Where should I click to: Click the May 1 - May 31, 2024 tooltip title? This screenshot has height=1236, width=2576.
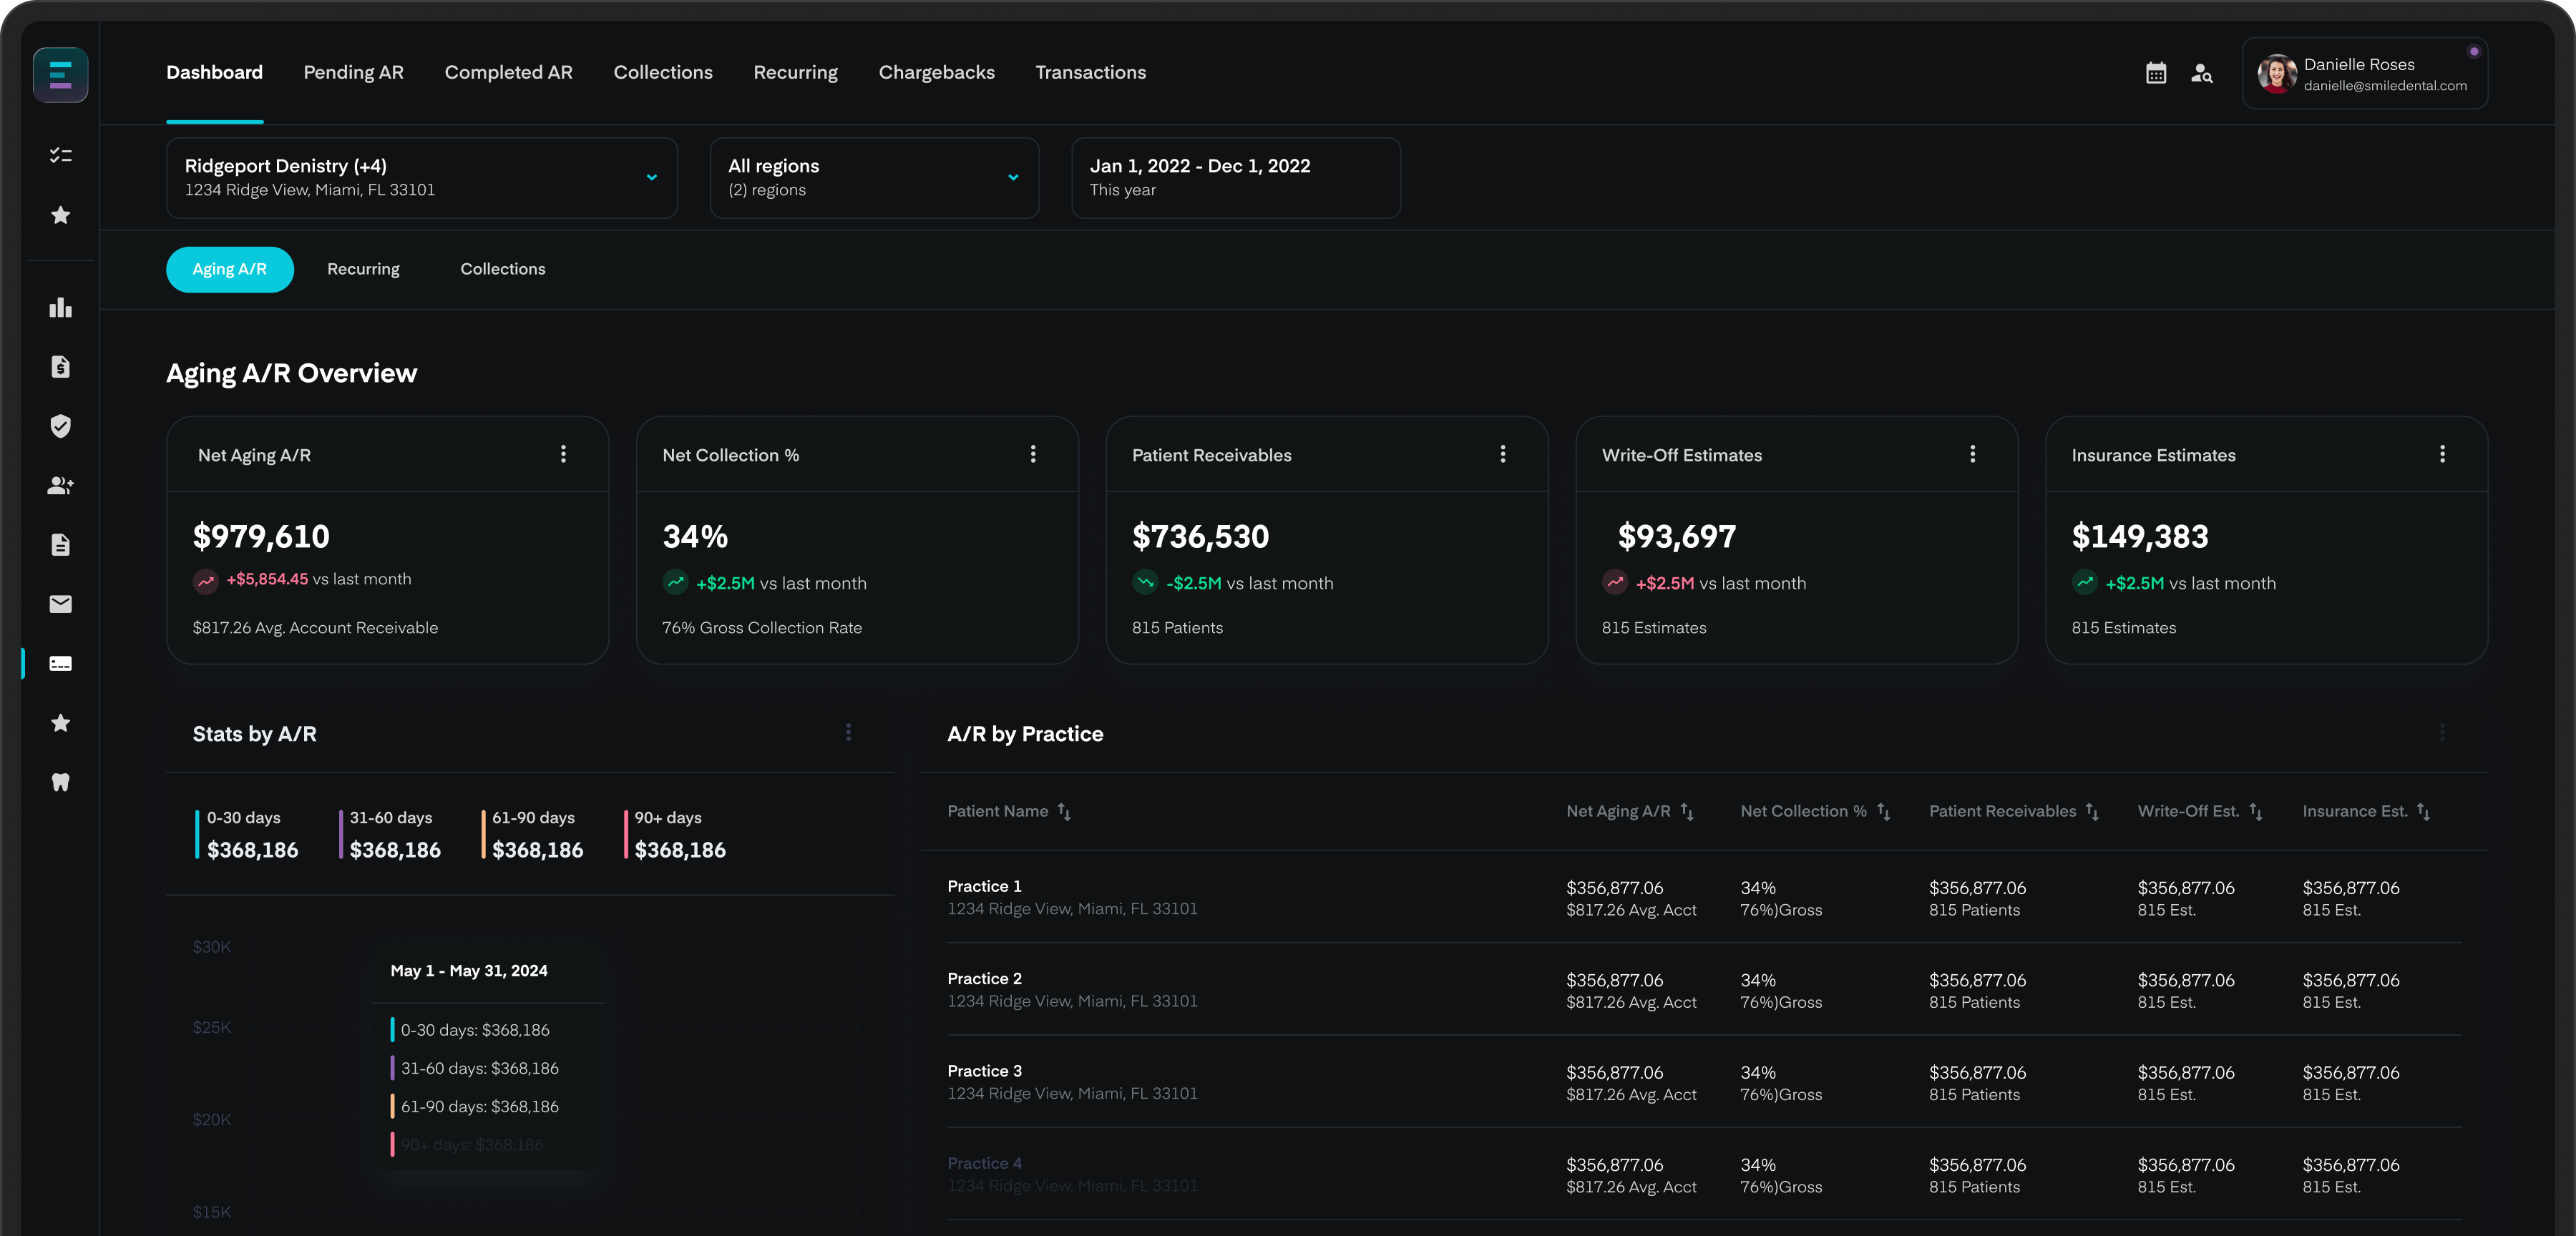pos(469,971)
